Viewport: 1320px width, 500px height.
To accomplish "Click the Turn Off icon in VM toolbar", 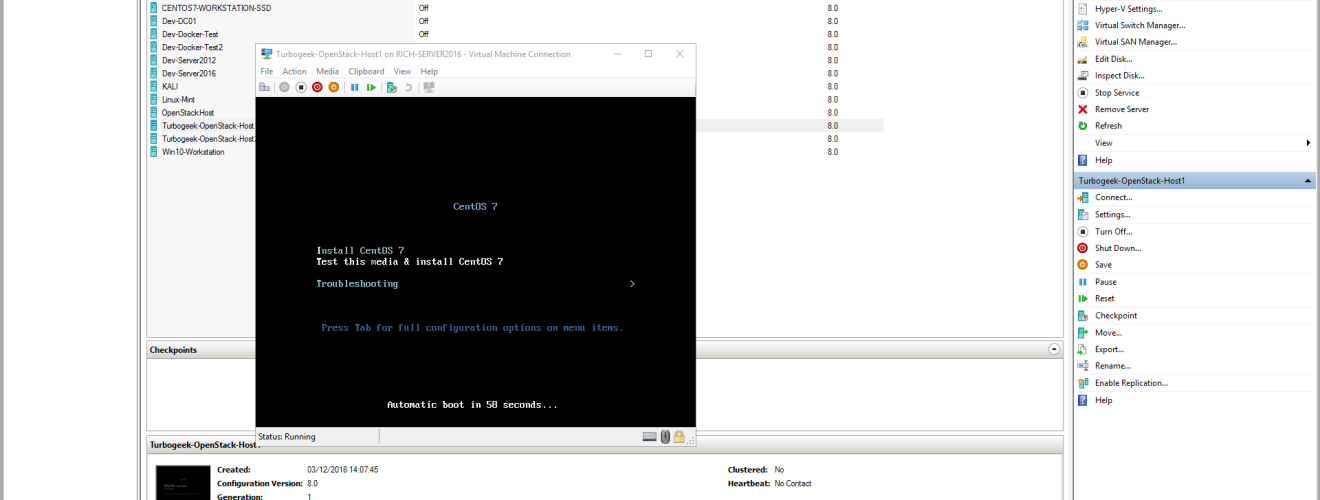I will coord(301,88).
